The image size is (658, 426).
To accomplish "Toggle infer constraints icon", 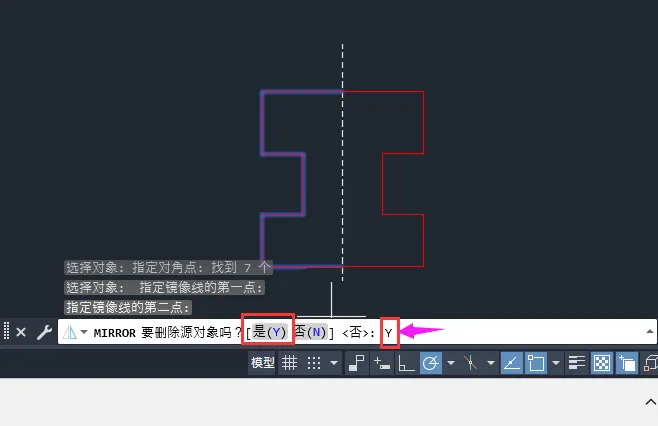I will [x=357, y=363].
